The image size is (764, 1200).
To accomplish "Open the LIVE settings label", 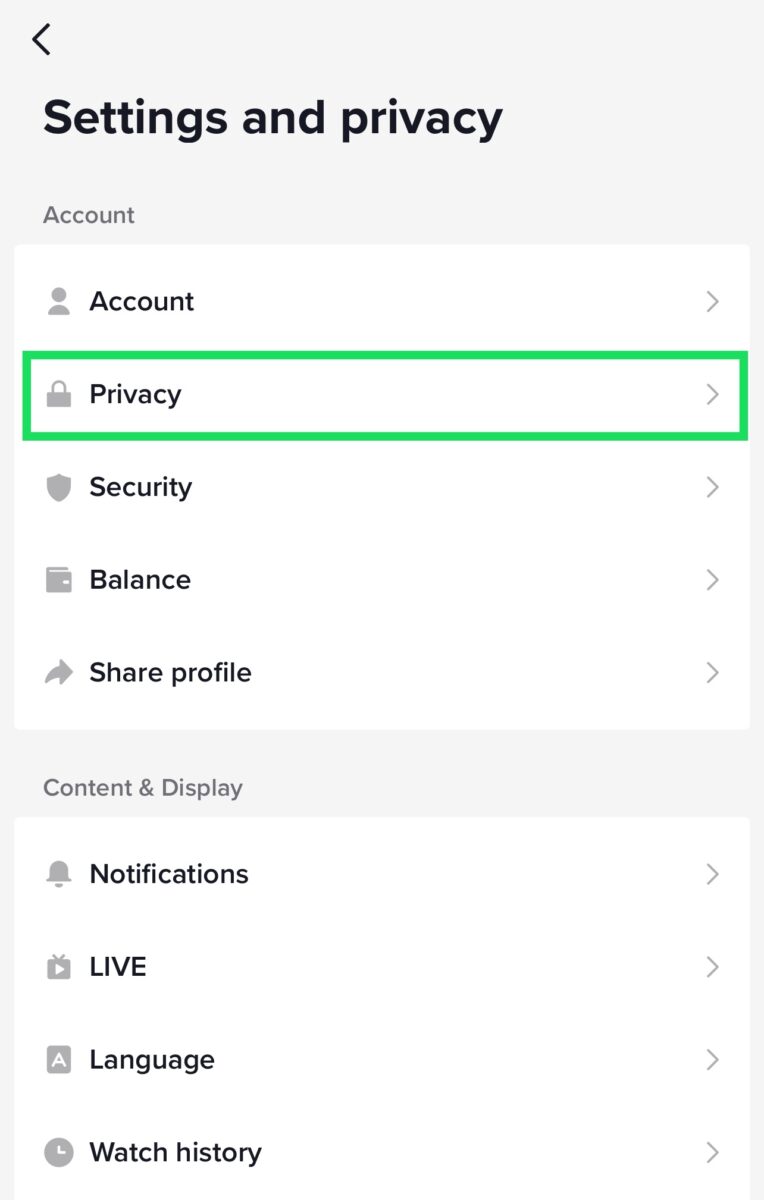I will click(118, 967).
